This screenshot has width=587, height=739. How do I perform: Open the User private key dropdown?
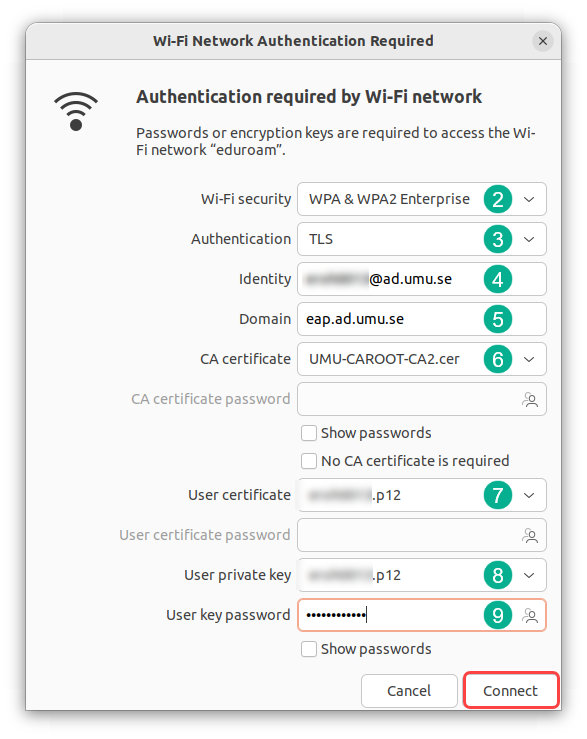422,575
